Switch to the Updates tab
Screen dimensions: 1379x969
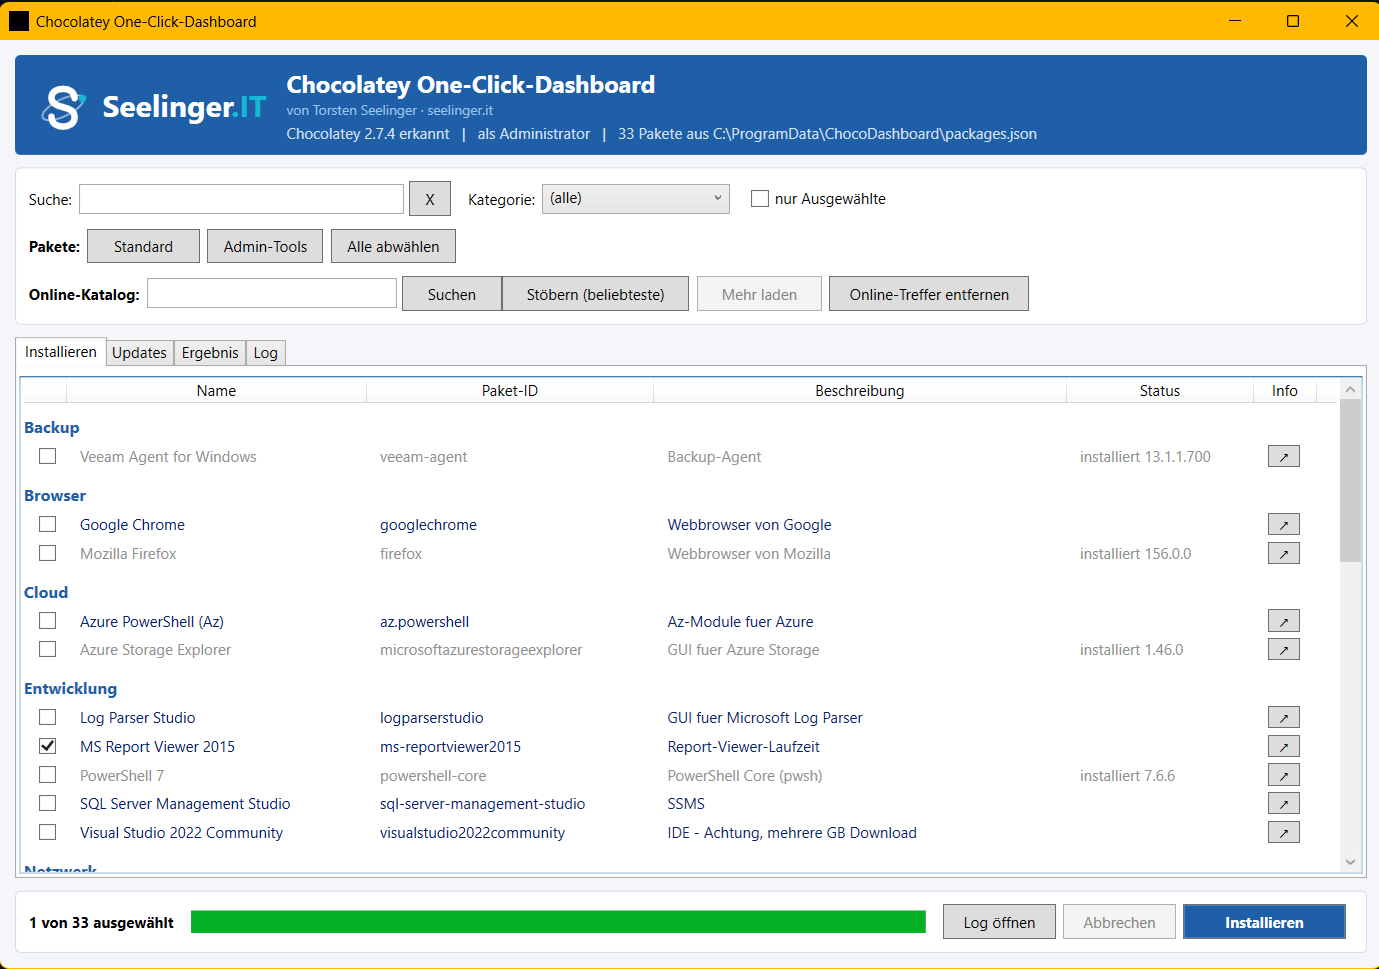(x=139, y=353)
